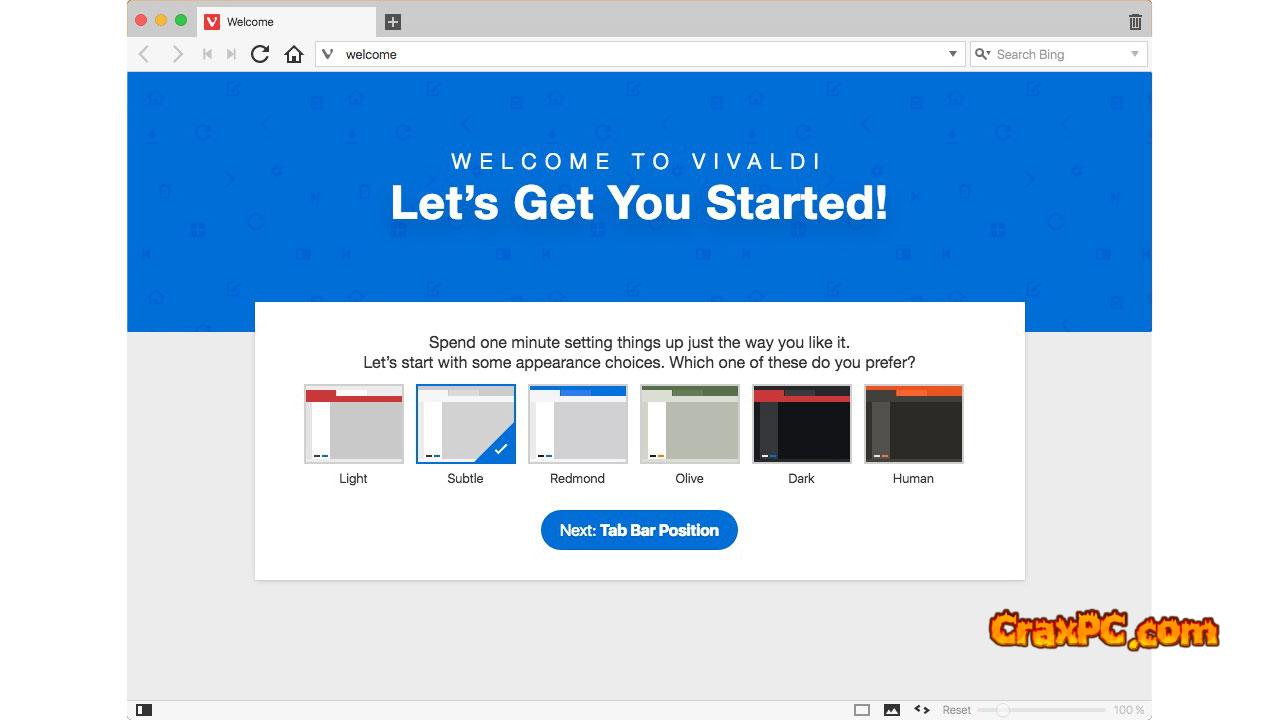The width and height of the screenshot is (1280, 720).
Task: Continue with Next: Tab Bar Position
Action: (x=639, y=530)
